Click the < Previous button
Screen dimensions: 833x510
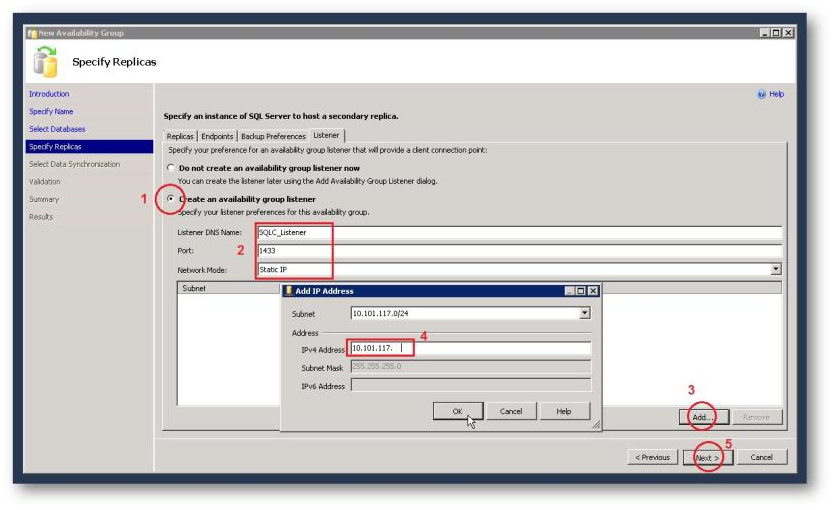point(652,457)
